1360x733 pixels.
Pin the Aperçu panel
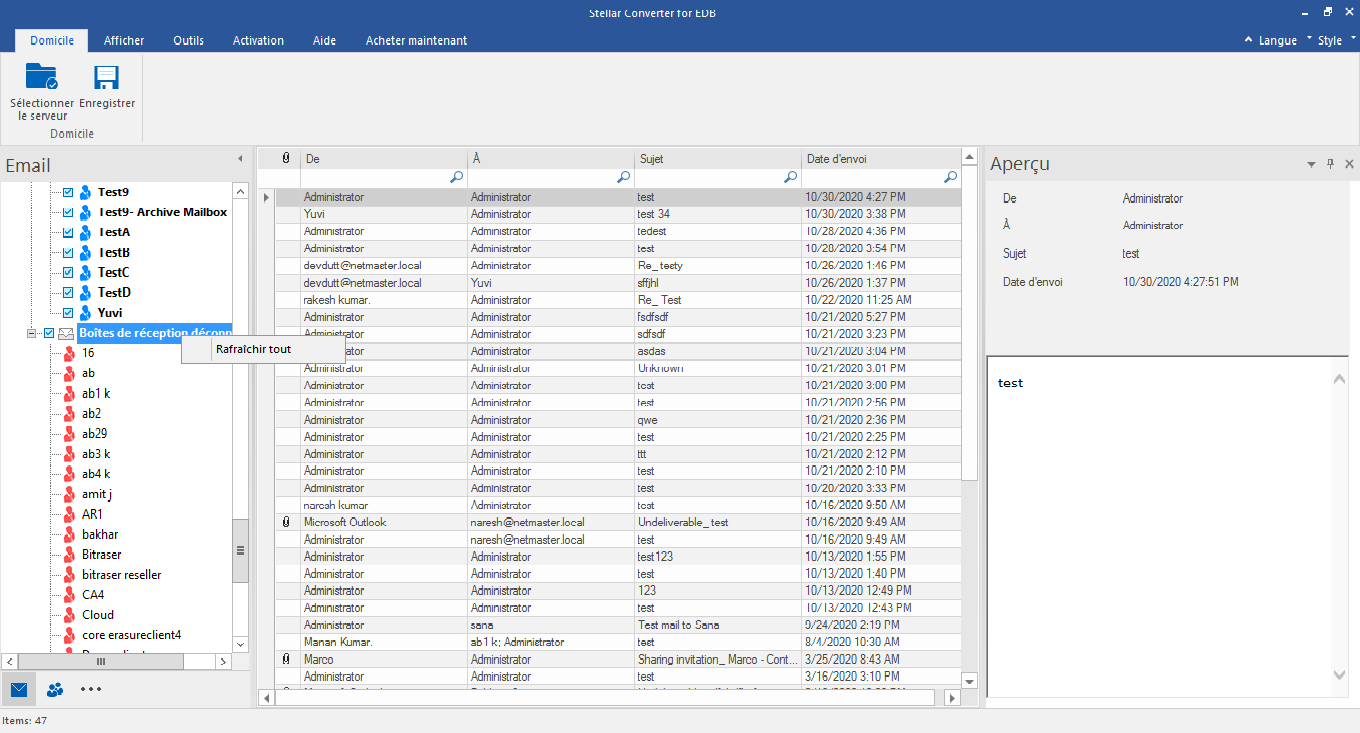click(1330, 164)
